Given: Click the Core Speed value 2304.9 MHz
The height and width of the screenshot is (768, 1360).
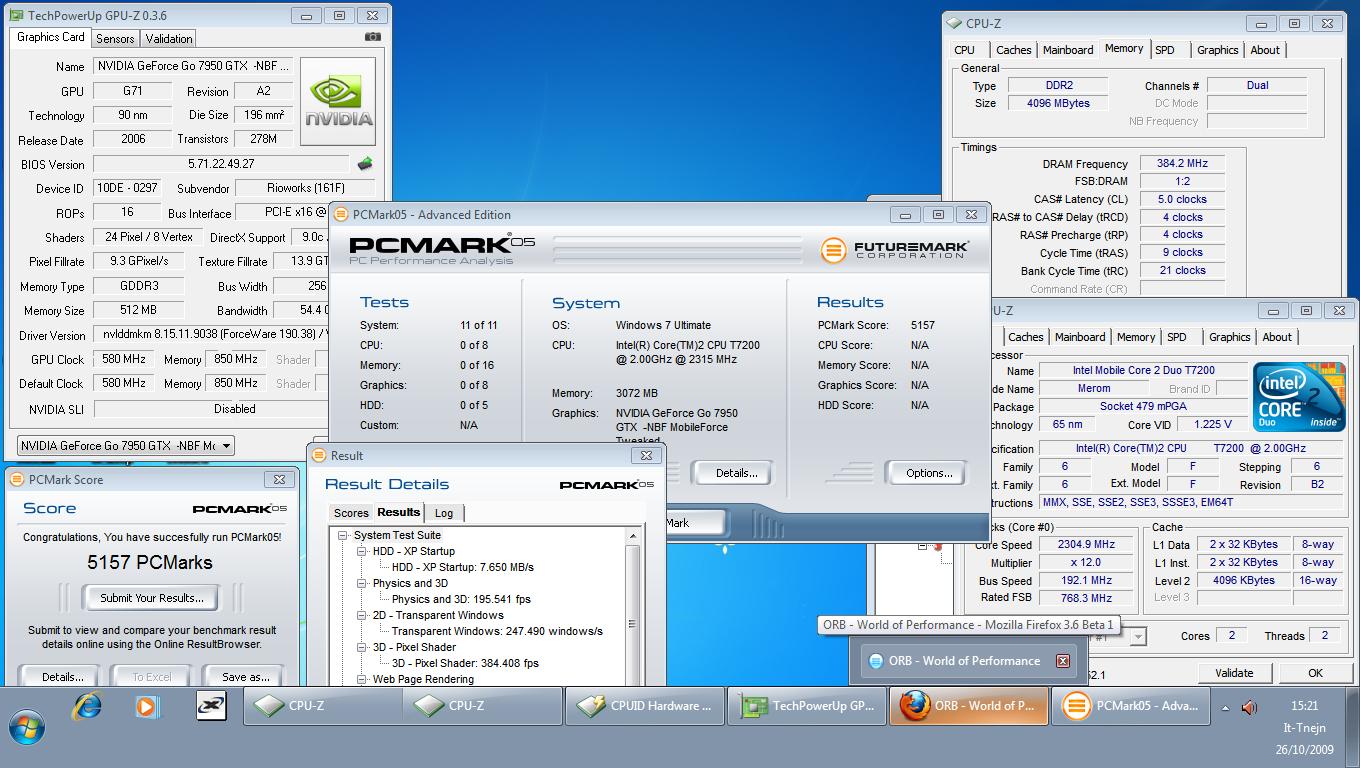Looking at the screenshot, I should [x=1086, y=545].
